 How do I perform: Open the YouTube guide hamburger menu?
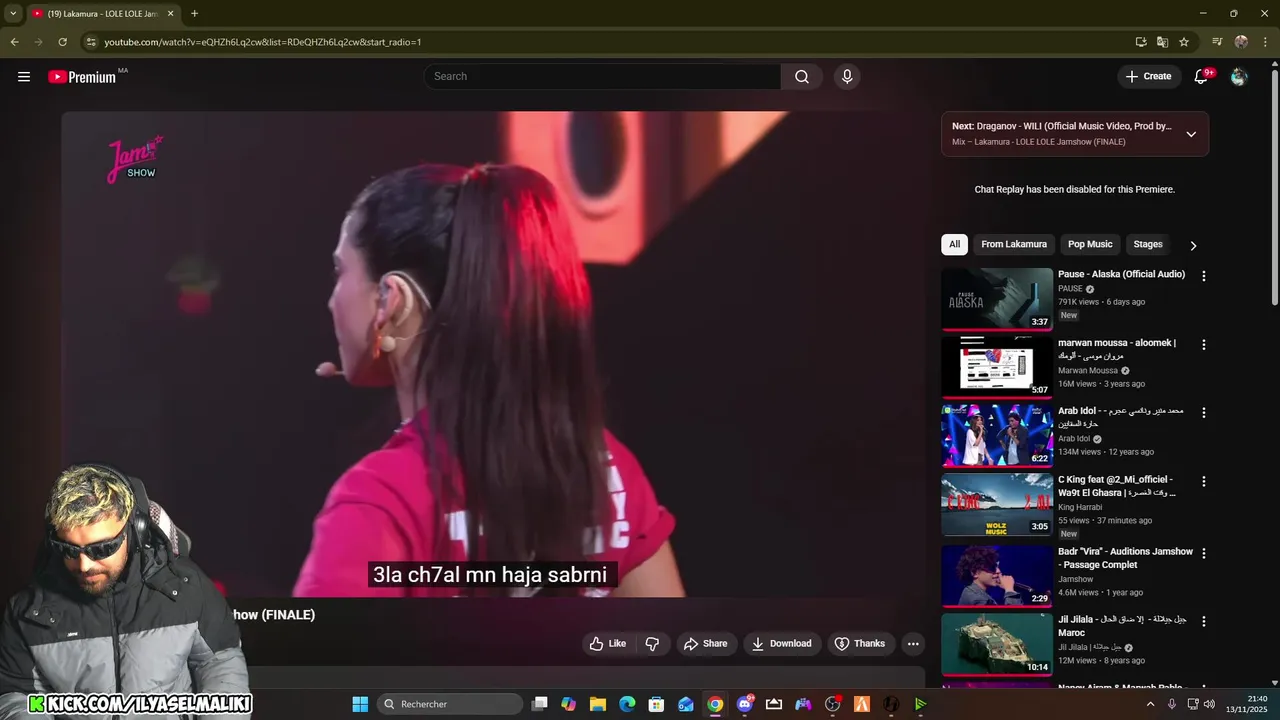24,77
